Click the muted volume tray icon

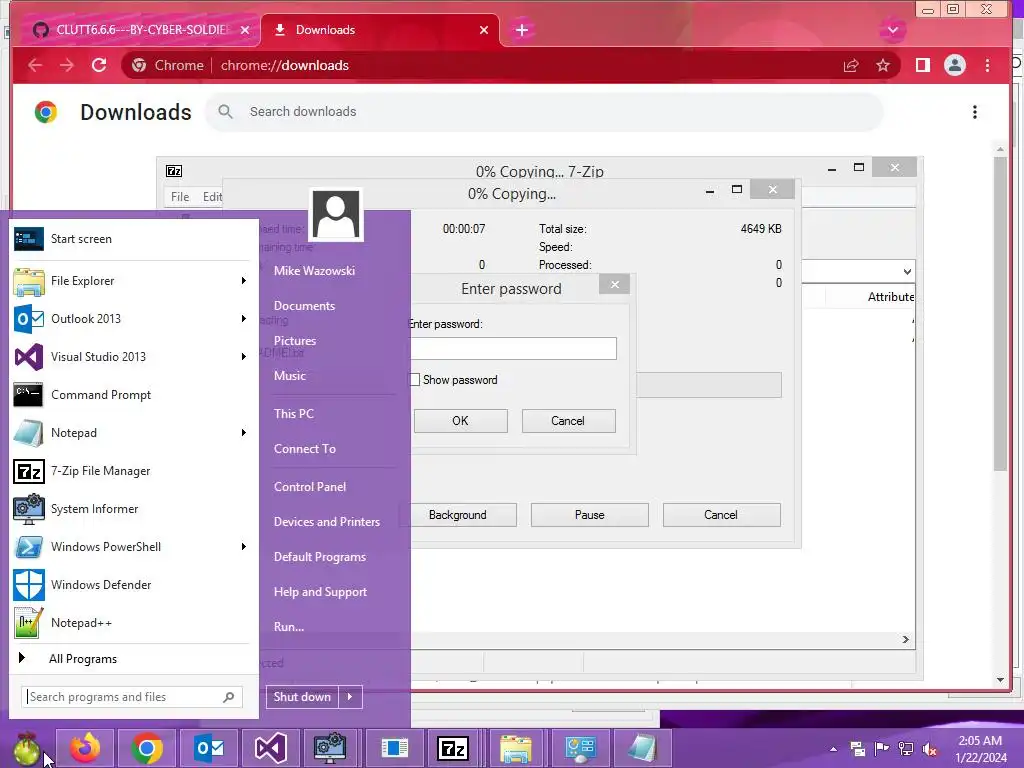coord(929,749)
